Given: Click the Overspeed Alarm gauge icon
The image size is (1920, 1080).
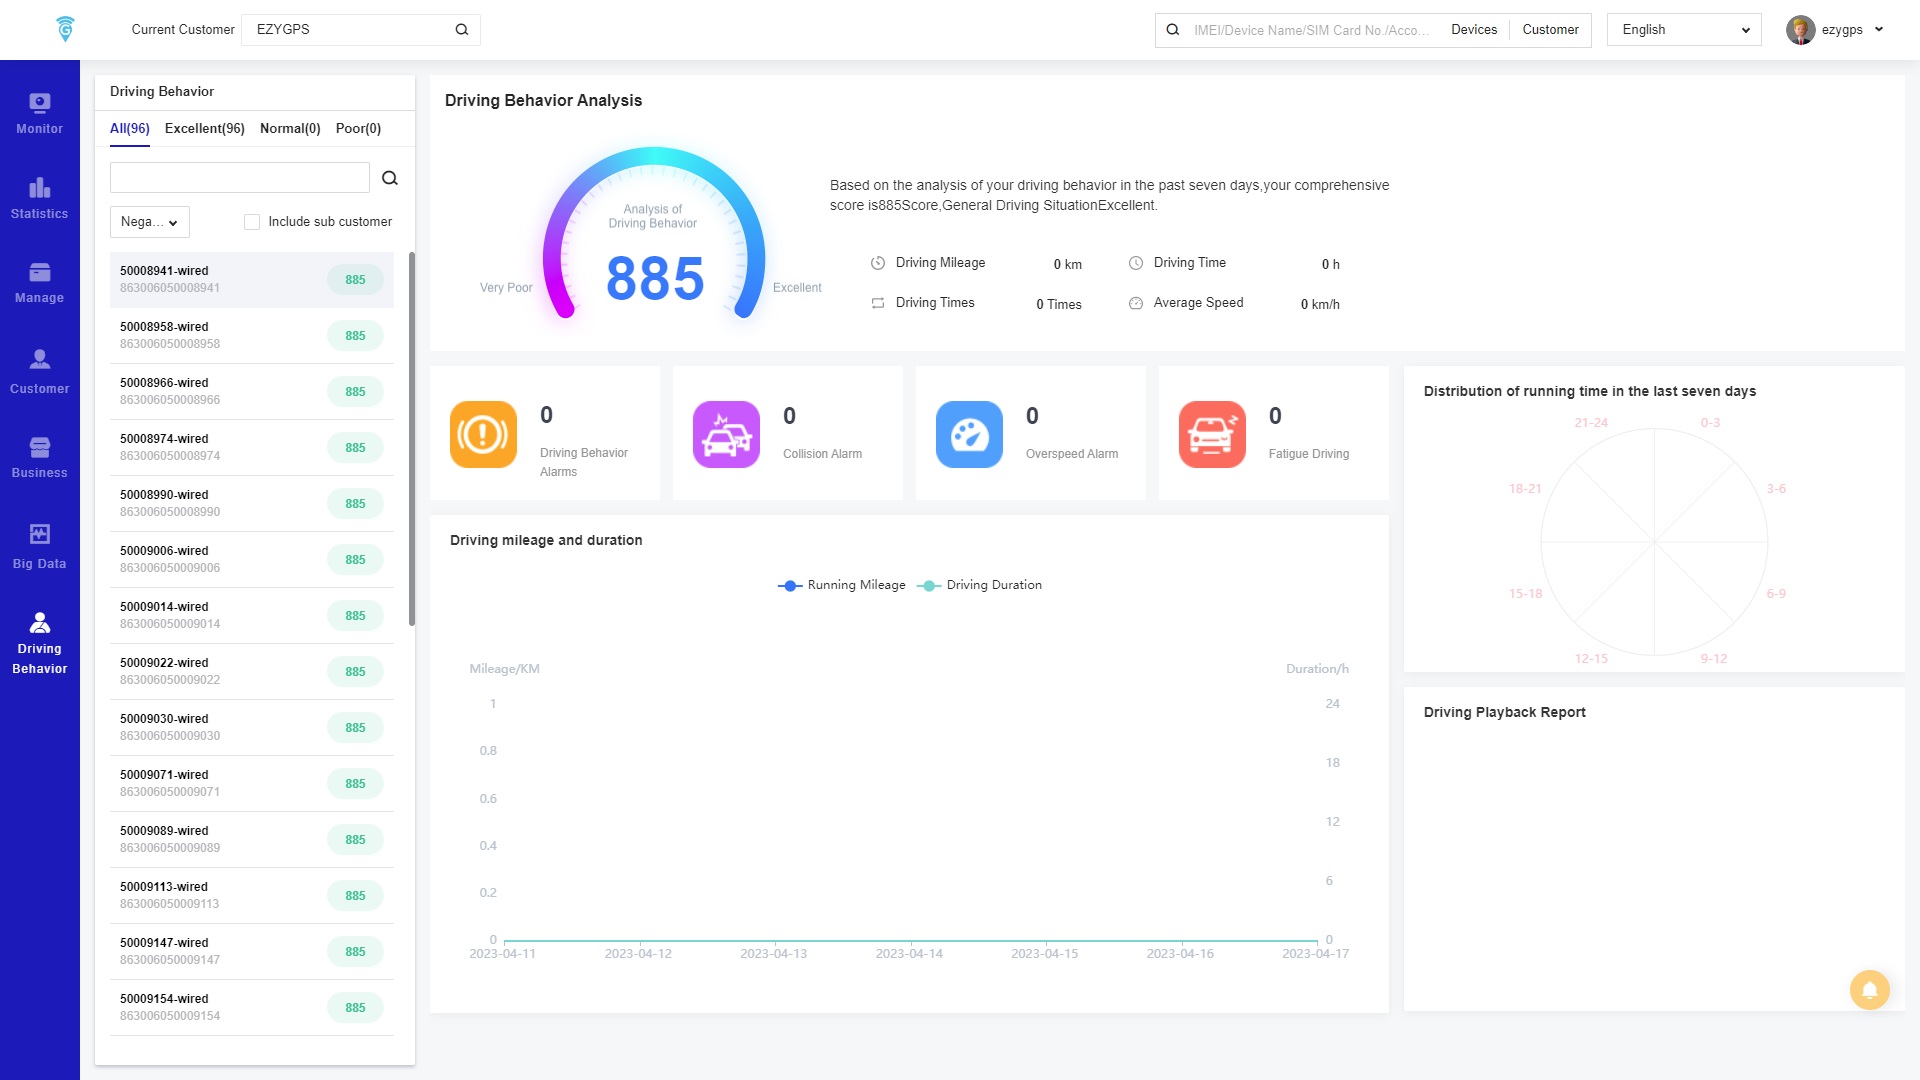Looking at the screenshot, I should [x=968, y=434].
